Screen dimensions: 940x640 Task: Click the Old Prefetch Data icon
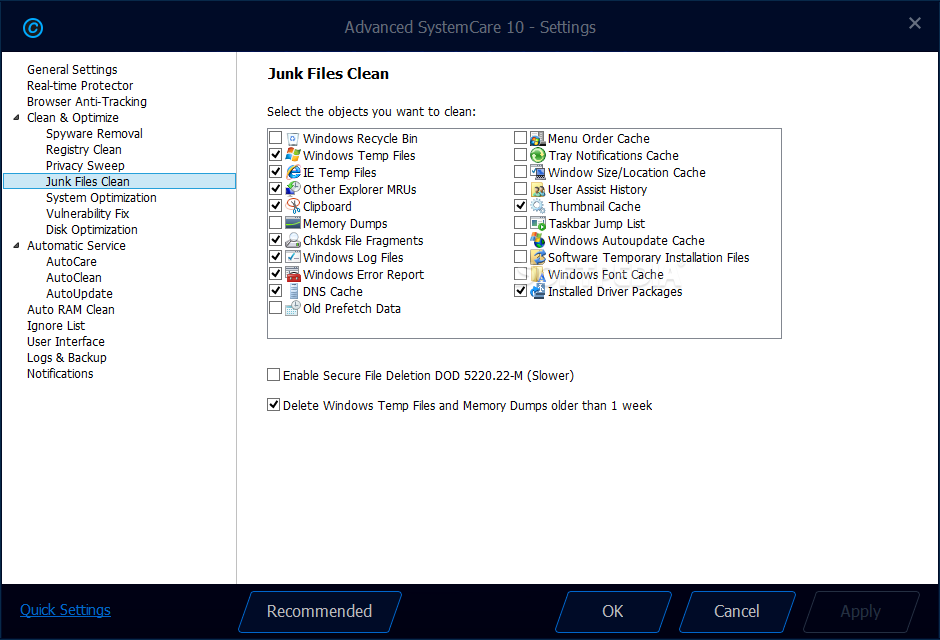293,309
